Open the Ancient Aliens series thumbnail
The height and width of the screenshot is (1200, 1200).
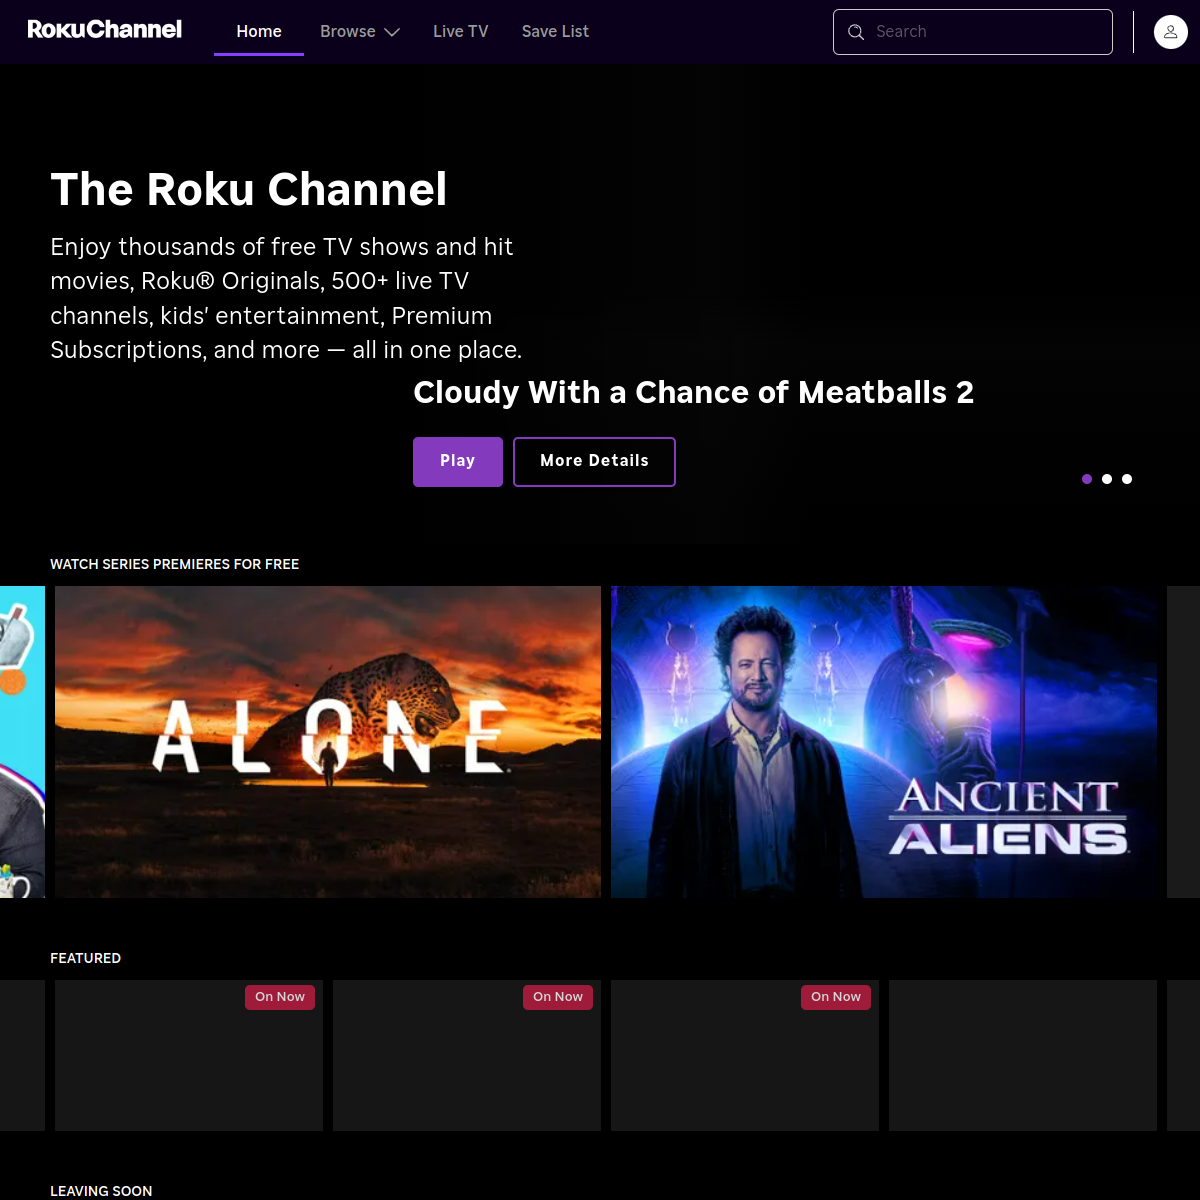click(884, 742)
